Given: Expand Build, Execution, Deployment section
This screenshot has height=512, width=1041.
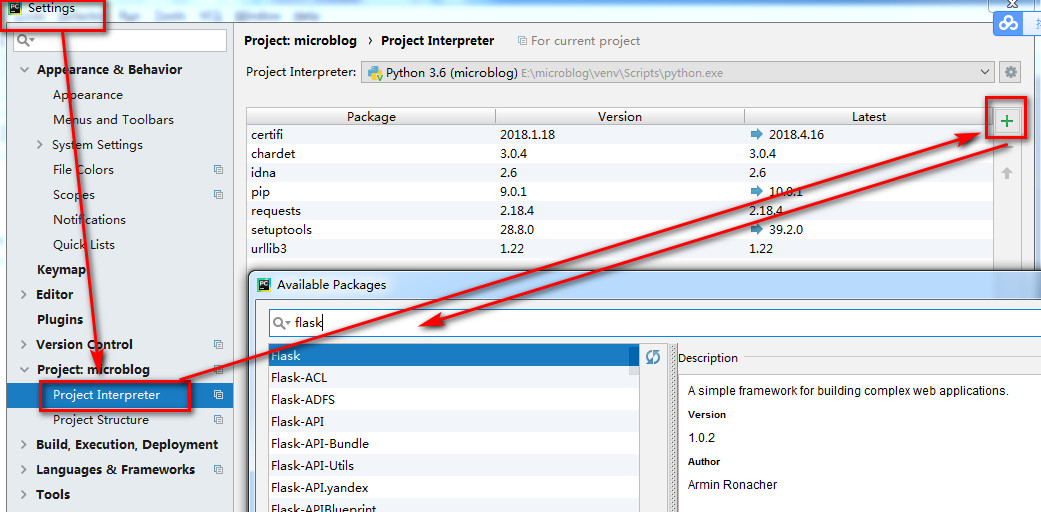Looking at the screenshot, I should 25,444.
